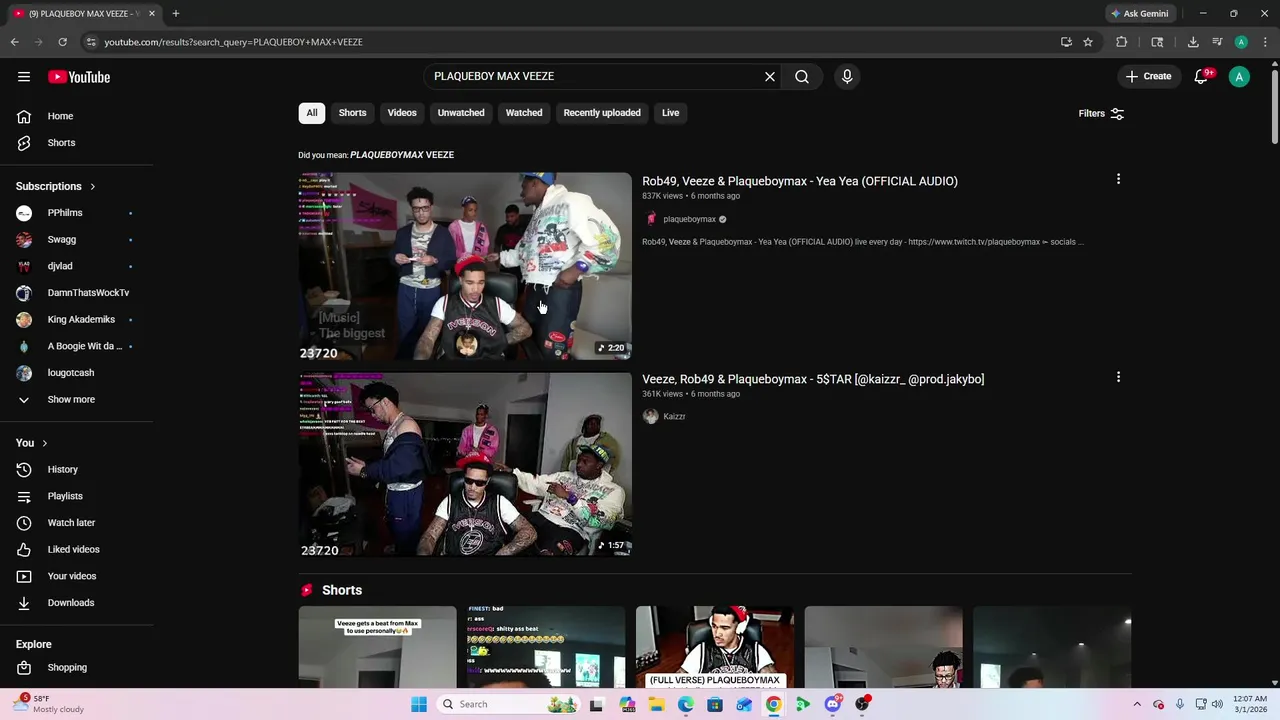
Task: Click the Chrome address bar URL
Action: [233, 42]
